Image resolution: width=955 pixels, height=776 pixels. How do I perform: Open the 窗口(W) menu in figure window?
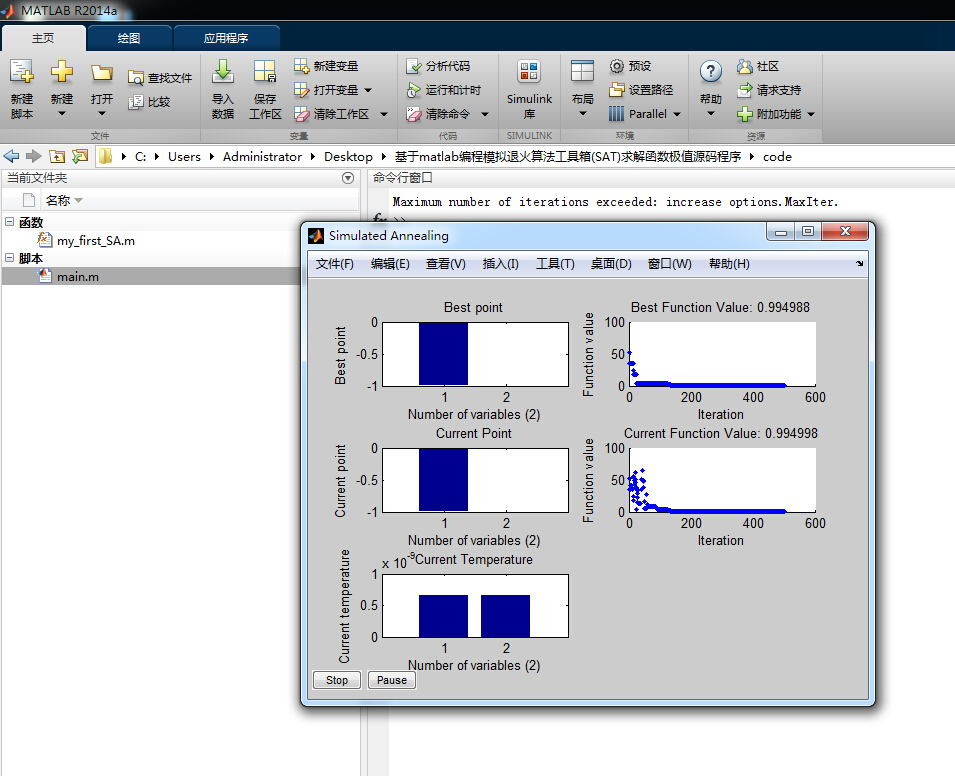click(x=669, y=264)
